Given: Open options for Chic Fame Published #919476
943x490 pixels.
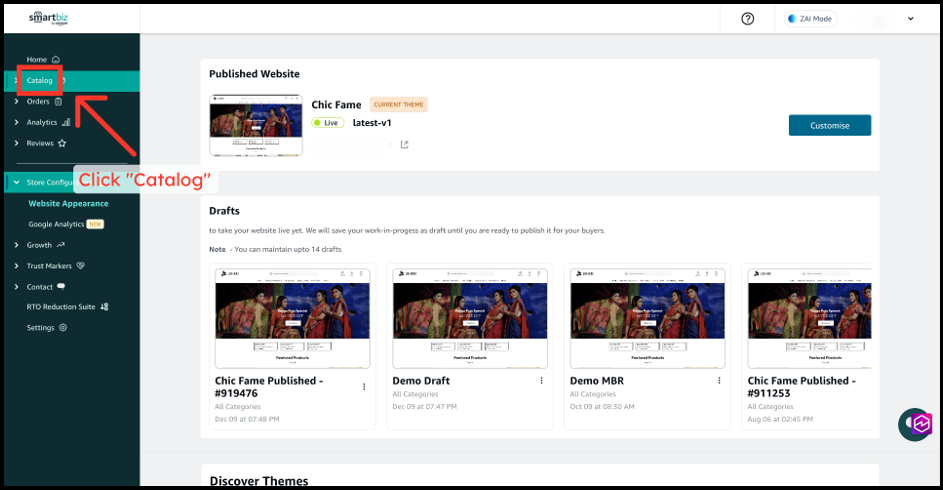Looking at the screenshot, I should coord(364,386).
